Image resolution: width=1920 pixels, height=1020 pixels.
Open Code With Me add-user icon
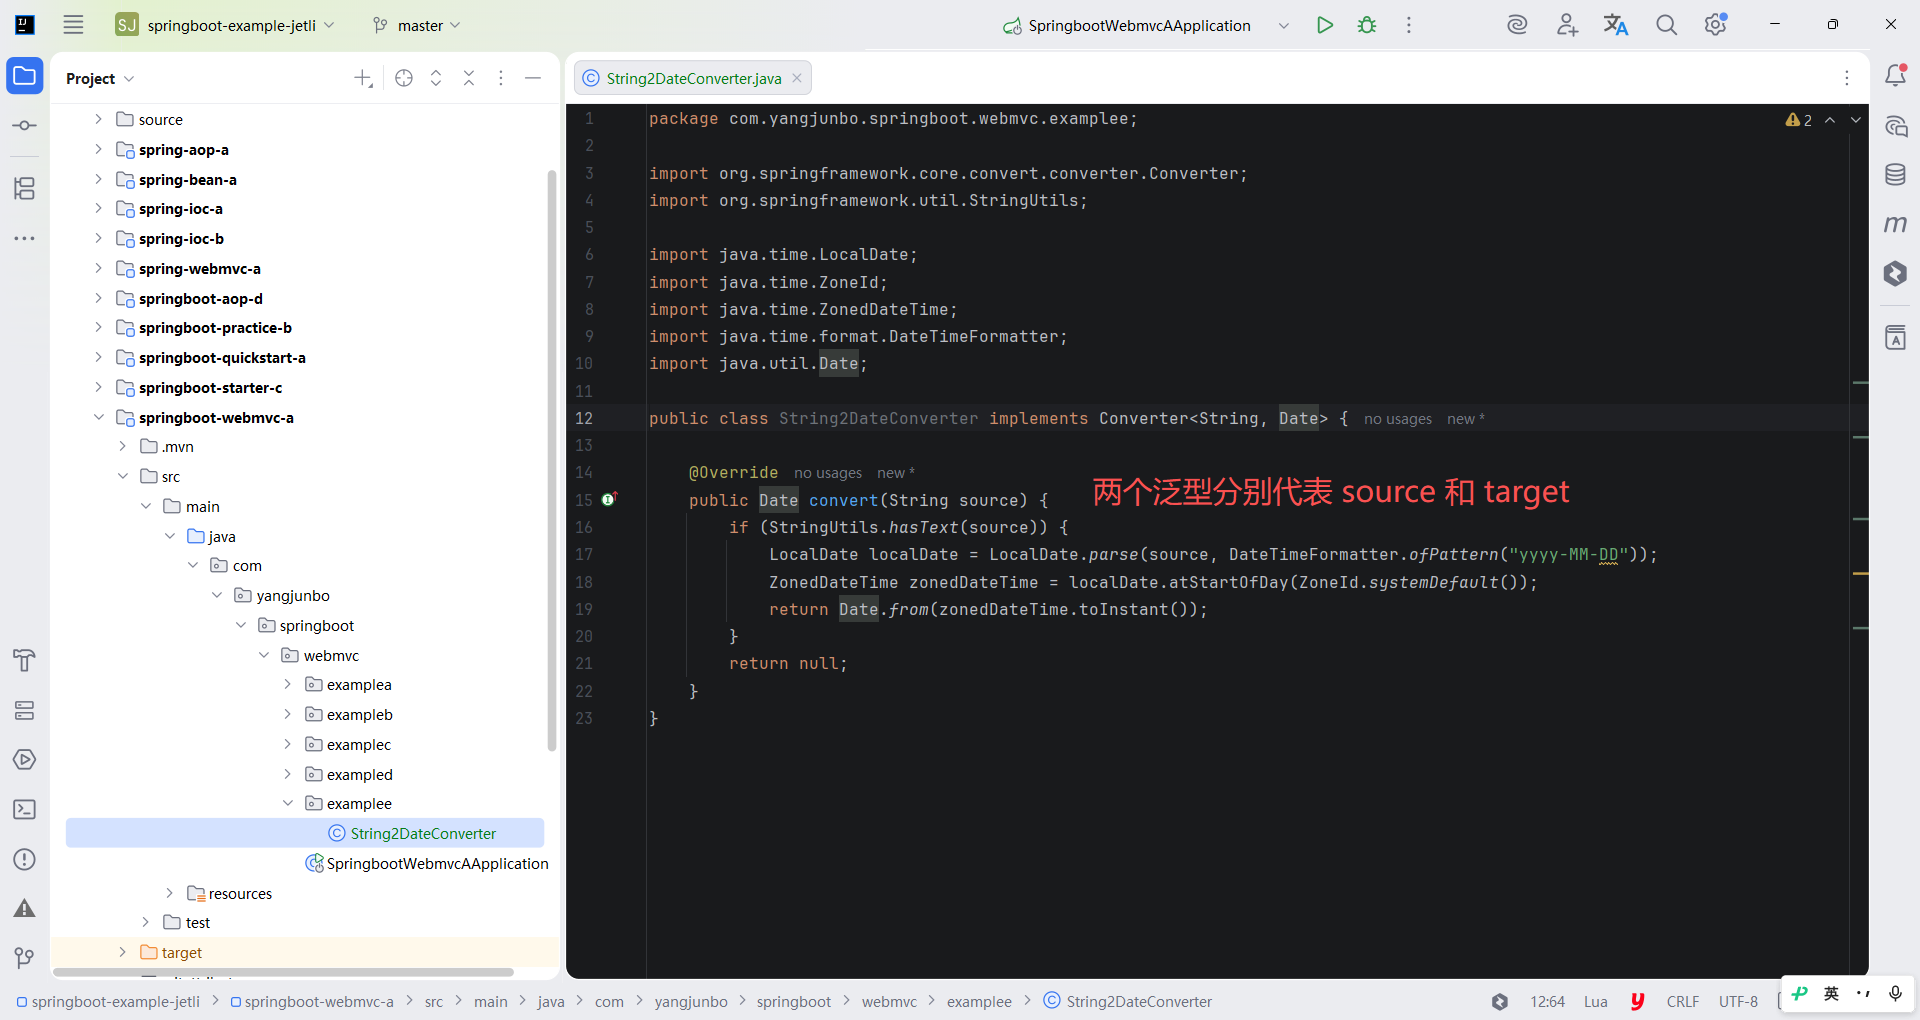click(1567, 25)
